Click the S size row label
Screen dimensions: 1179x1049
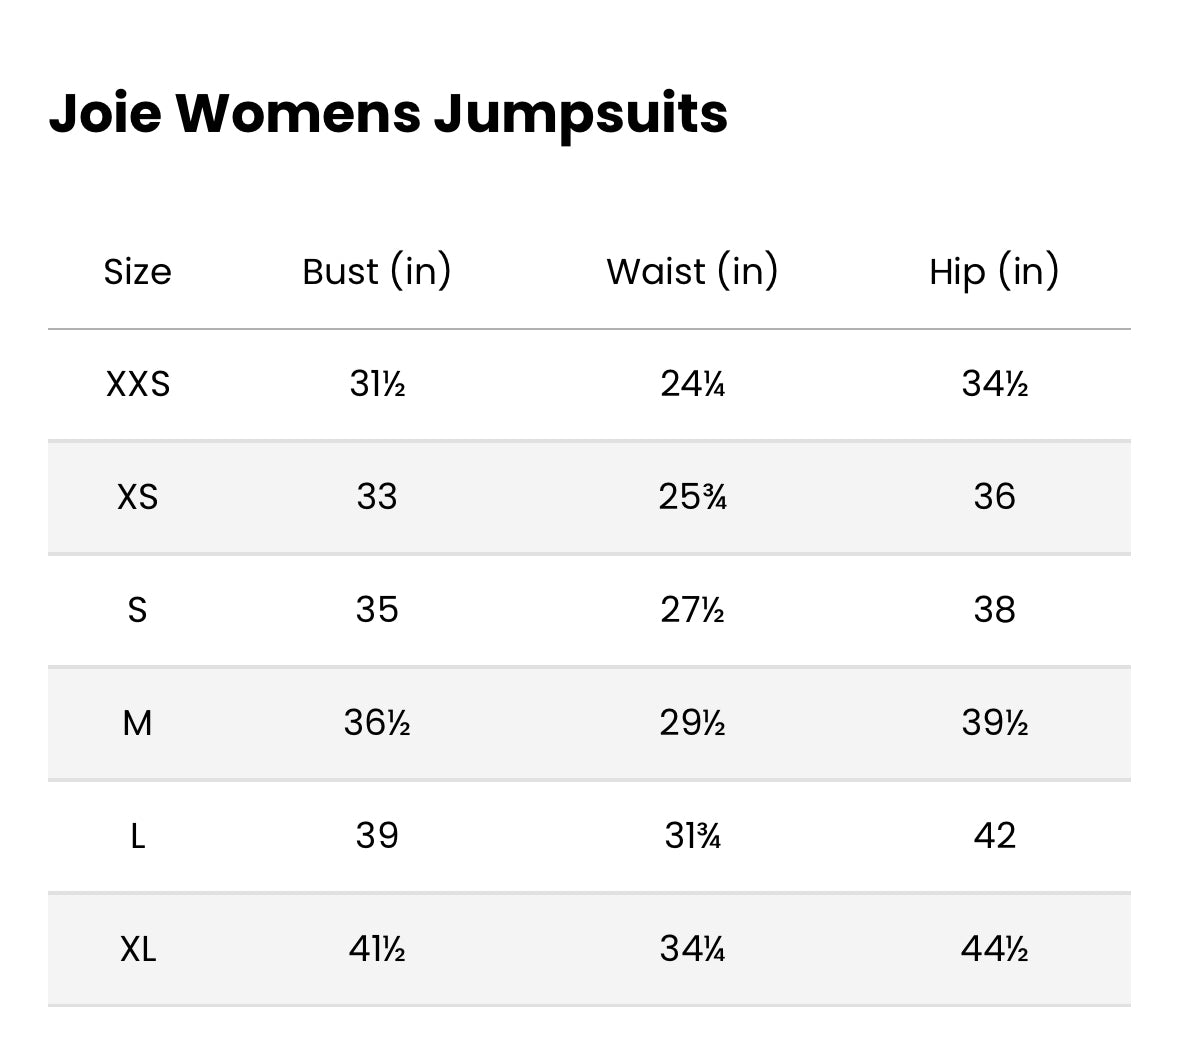pyautogui.click(x=138, y=610)
